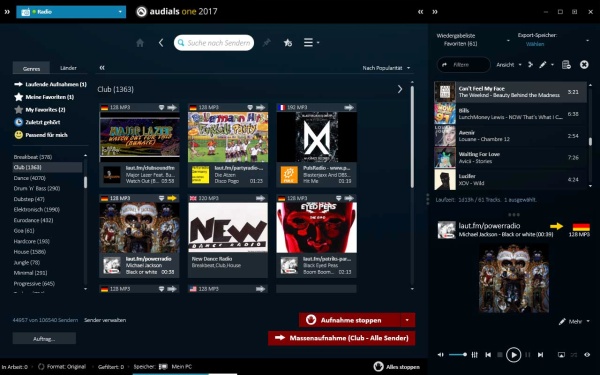
Task: Click 'Alles stoppen' in status bar
Action: tap(397, 367)
